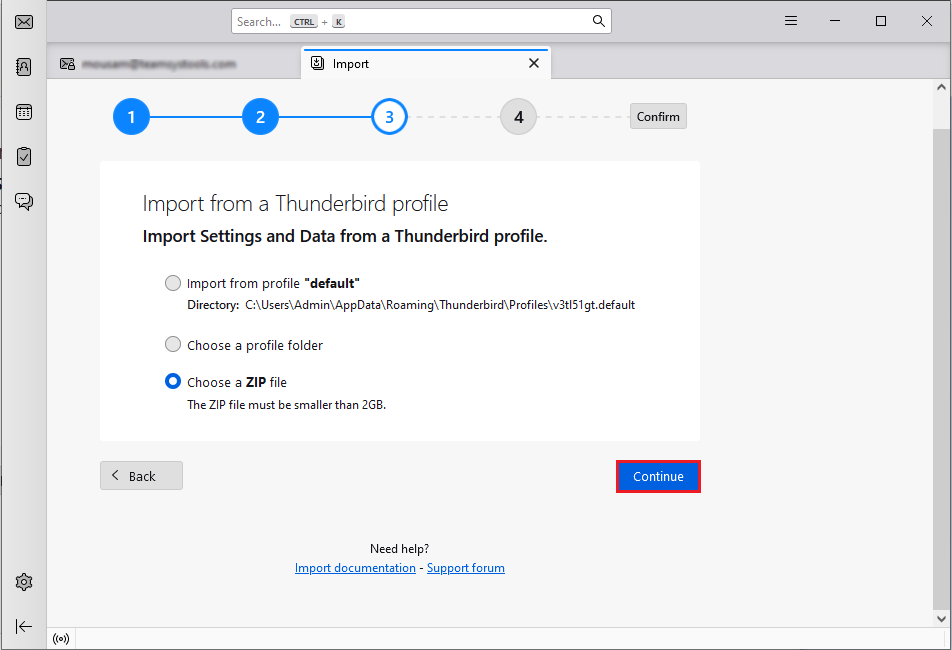Click the vertical scrollbar thumb
Viewport: 952px width, 650px height.
[x=941, y=368]
